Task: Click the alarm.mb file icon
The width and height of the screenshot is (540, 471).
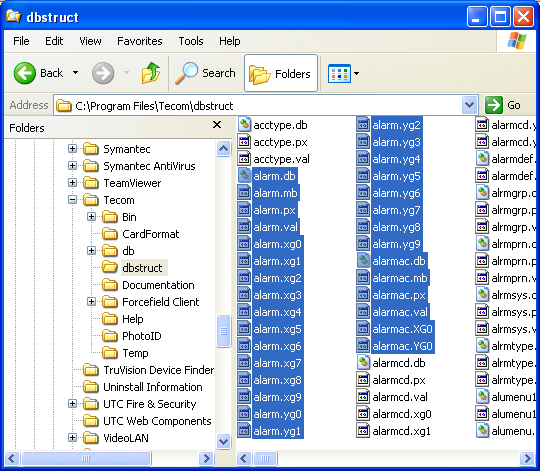Action: 244,192
